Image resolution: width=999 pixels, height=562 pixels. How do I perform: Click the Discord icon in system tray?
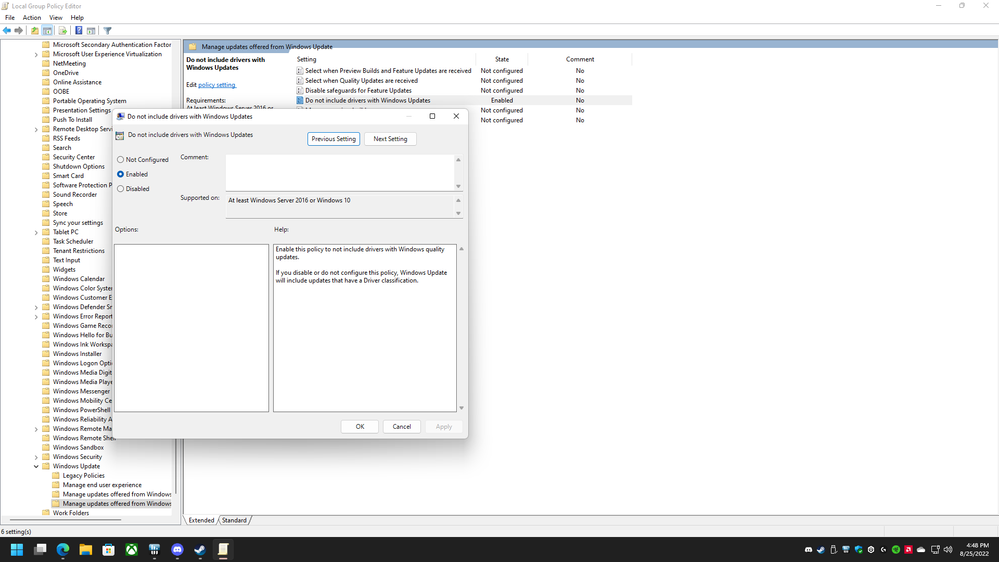[809, 549]
